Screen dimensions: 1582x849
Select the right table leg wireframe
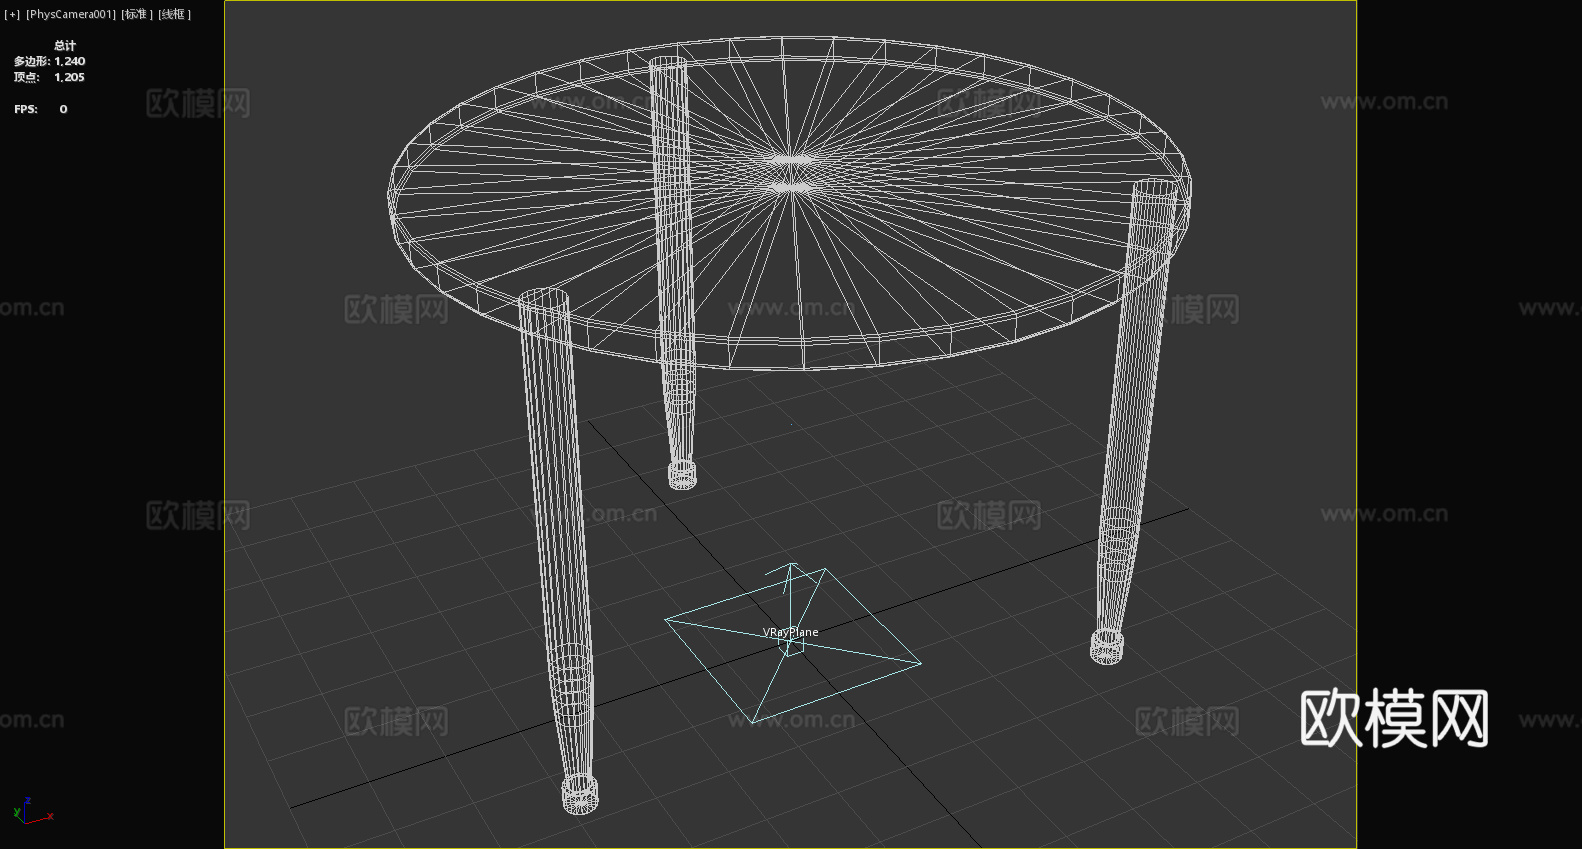[1133, 420]
